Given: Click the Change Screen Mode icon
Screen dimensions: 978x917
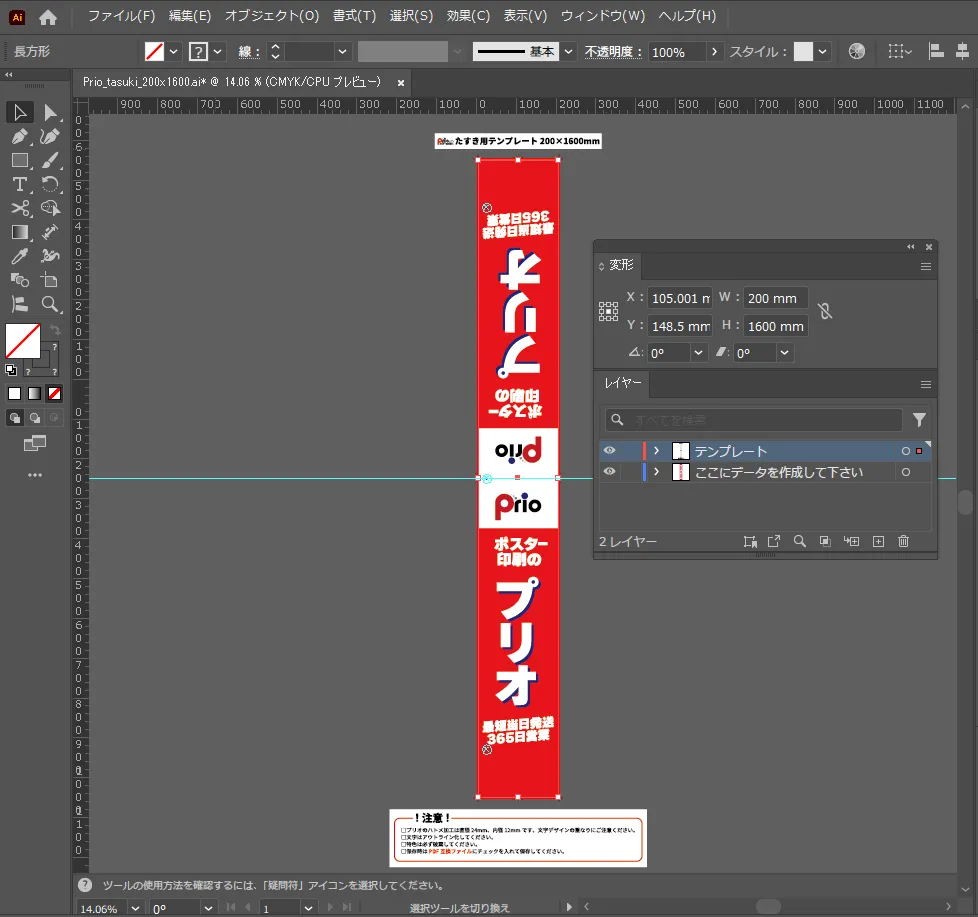Looking at the screenshot, I should 35,444.
